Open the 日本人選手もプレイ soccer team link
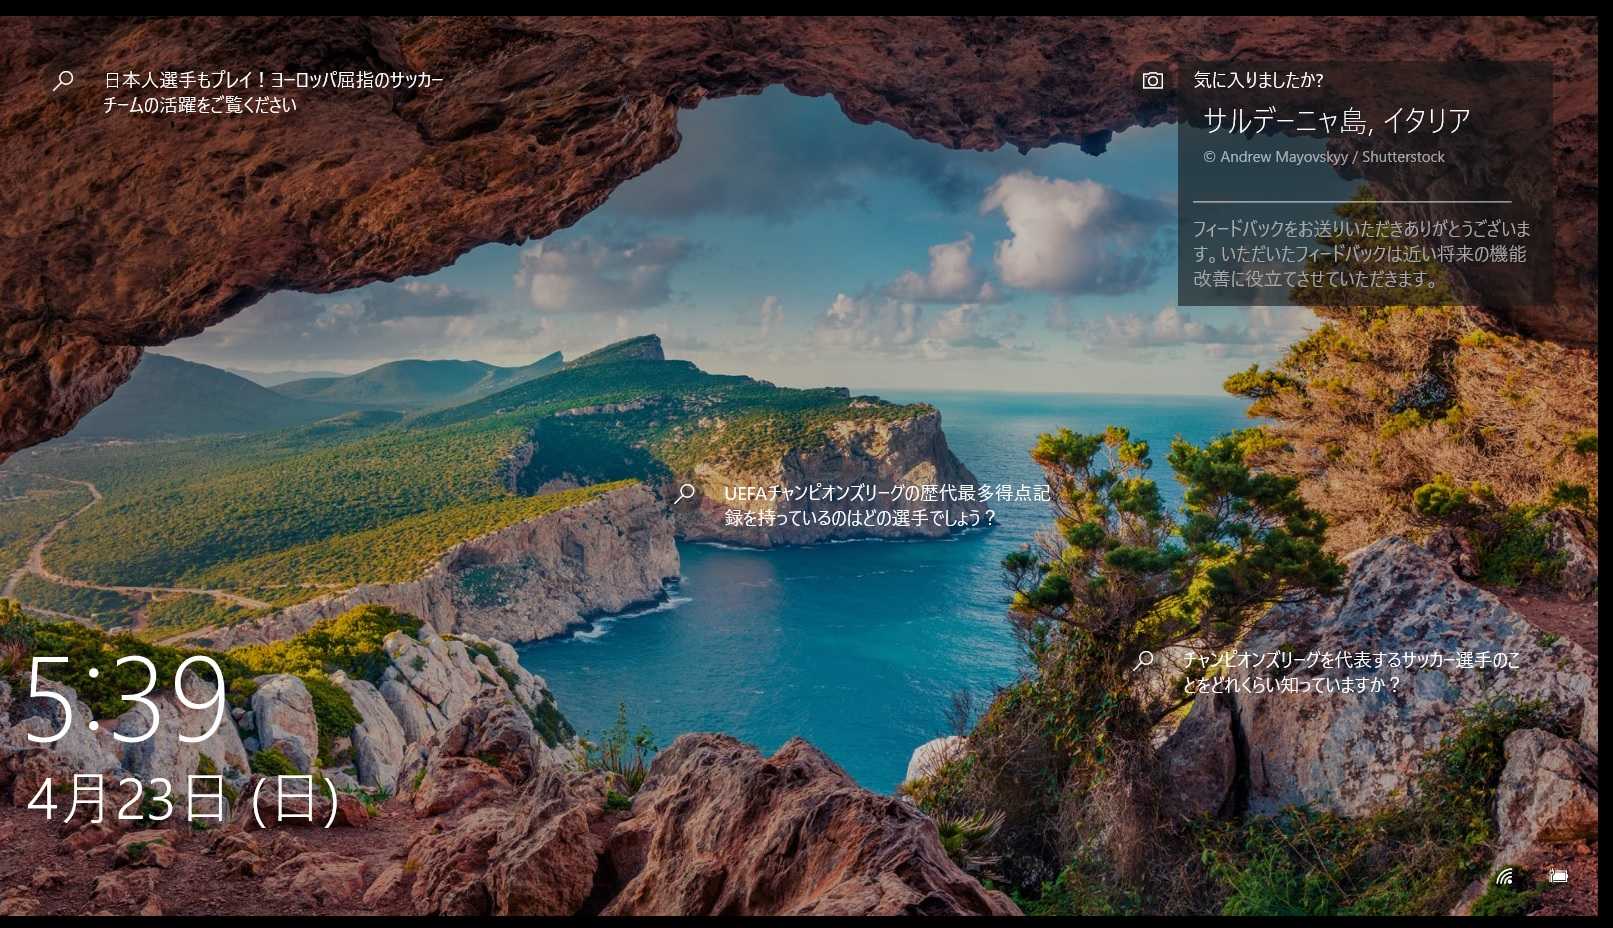The image size is (1613, 928). [273, 92]
